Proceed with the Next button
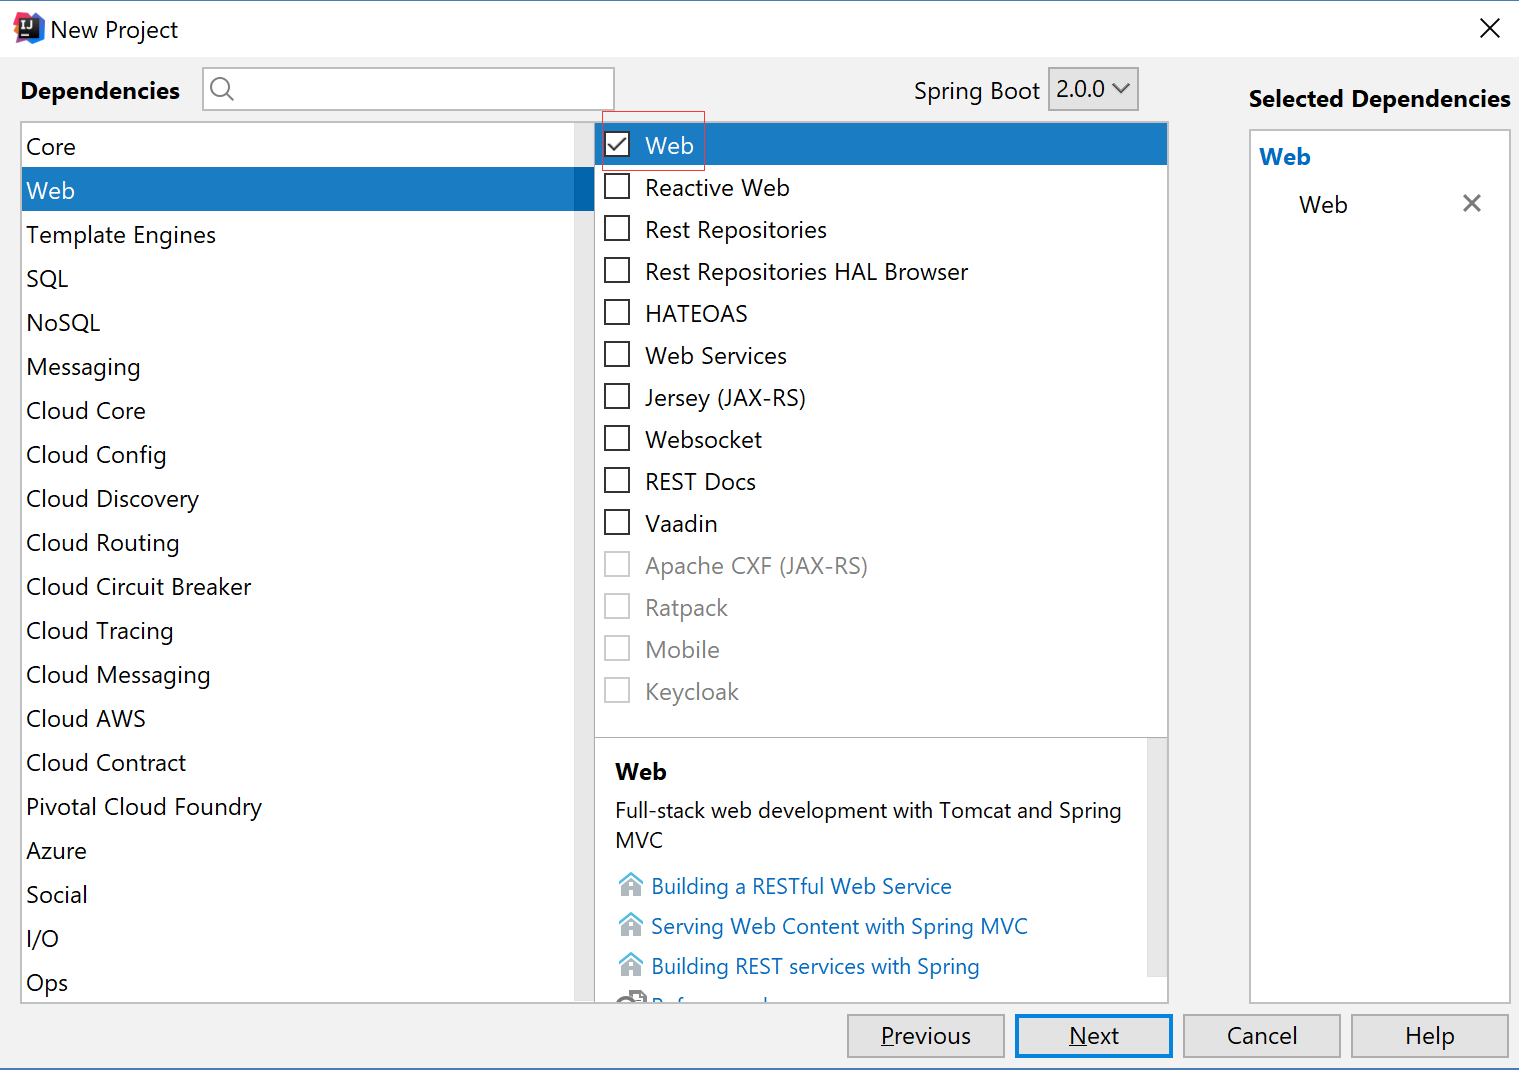 (x=1093, y=1036)
